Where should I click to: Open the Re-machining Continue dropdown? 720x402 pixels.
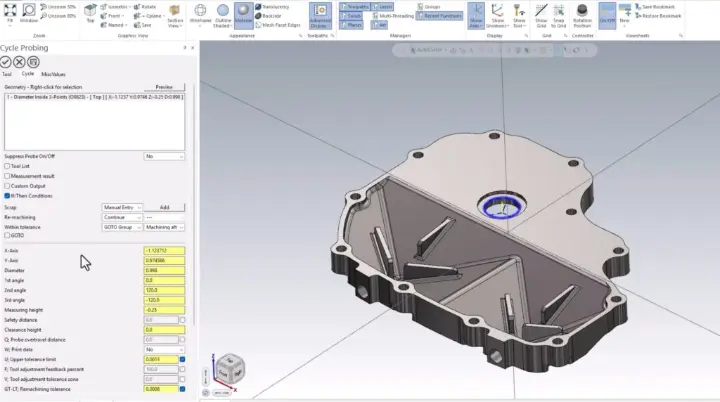122,217
